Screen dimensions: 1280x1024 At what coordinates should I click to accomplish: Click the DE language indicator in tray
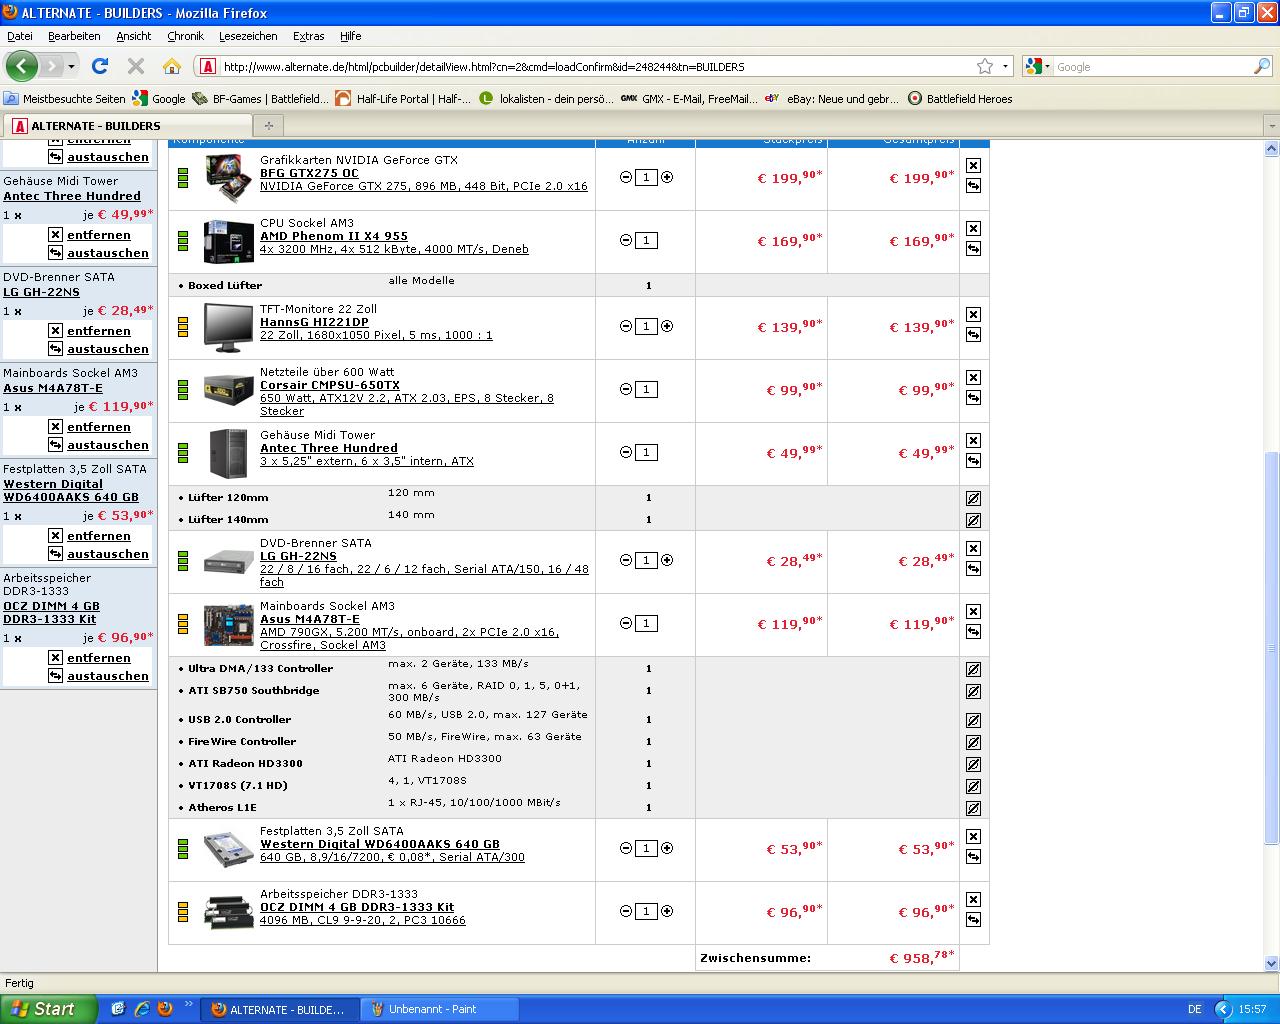(x=1195, y=1009)
